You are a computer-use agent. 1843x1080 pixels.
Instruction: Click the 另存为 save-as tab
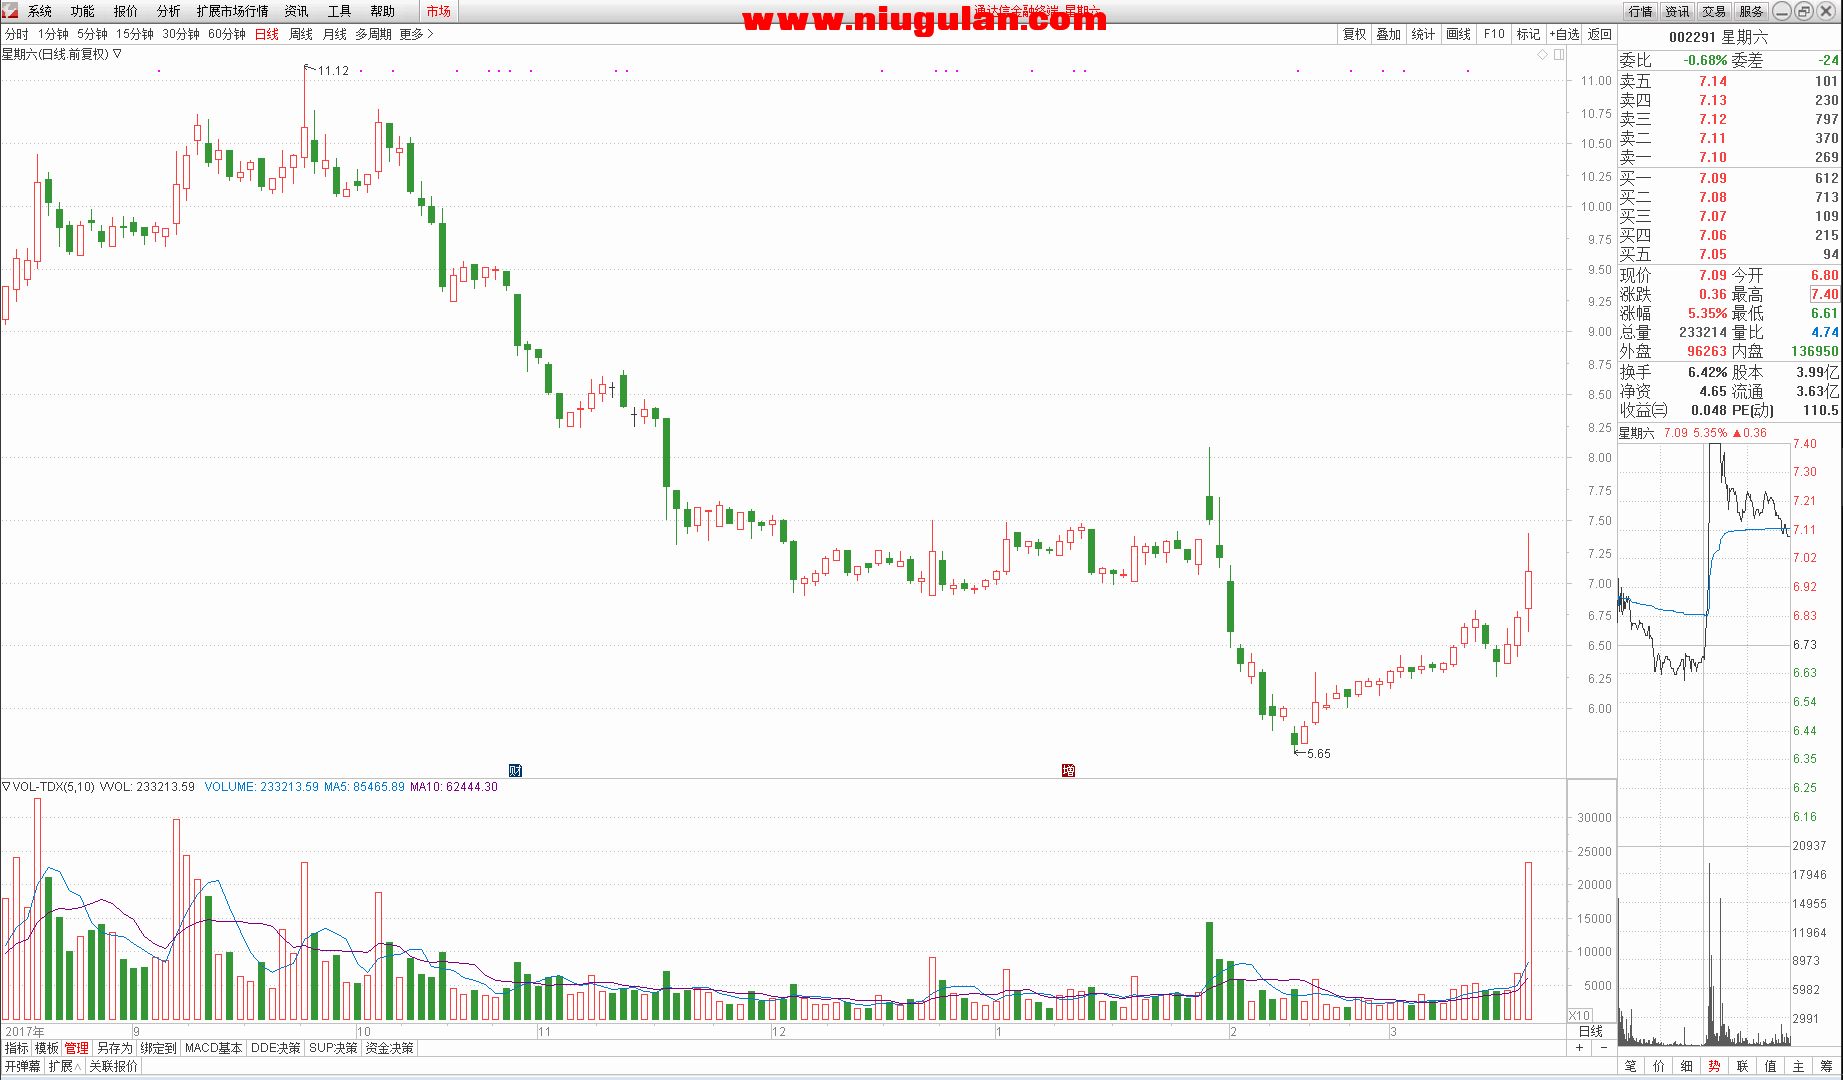click(114, 1048)
